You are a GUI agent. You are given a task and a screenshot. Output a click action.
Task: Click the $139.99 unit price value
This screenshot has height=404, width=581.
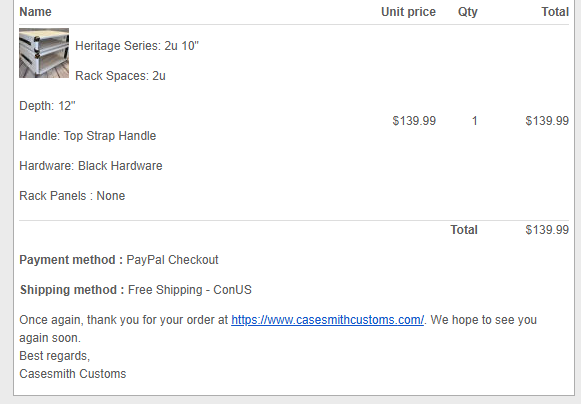click(x=414, y=121)
